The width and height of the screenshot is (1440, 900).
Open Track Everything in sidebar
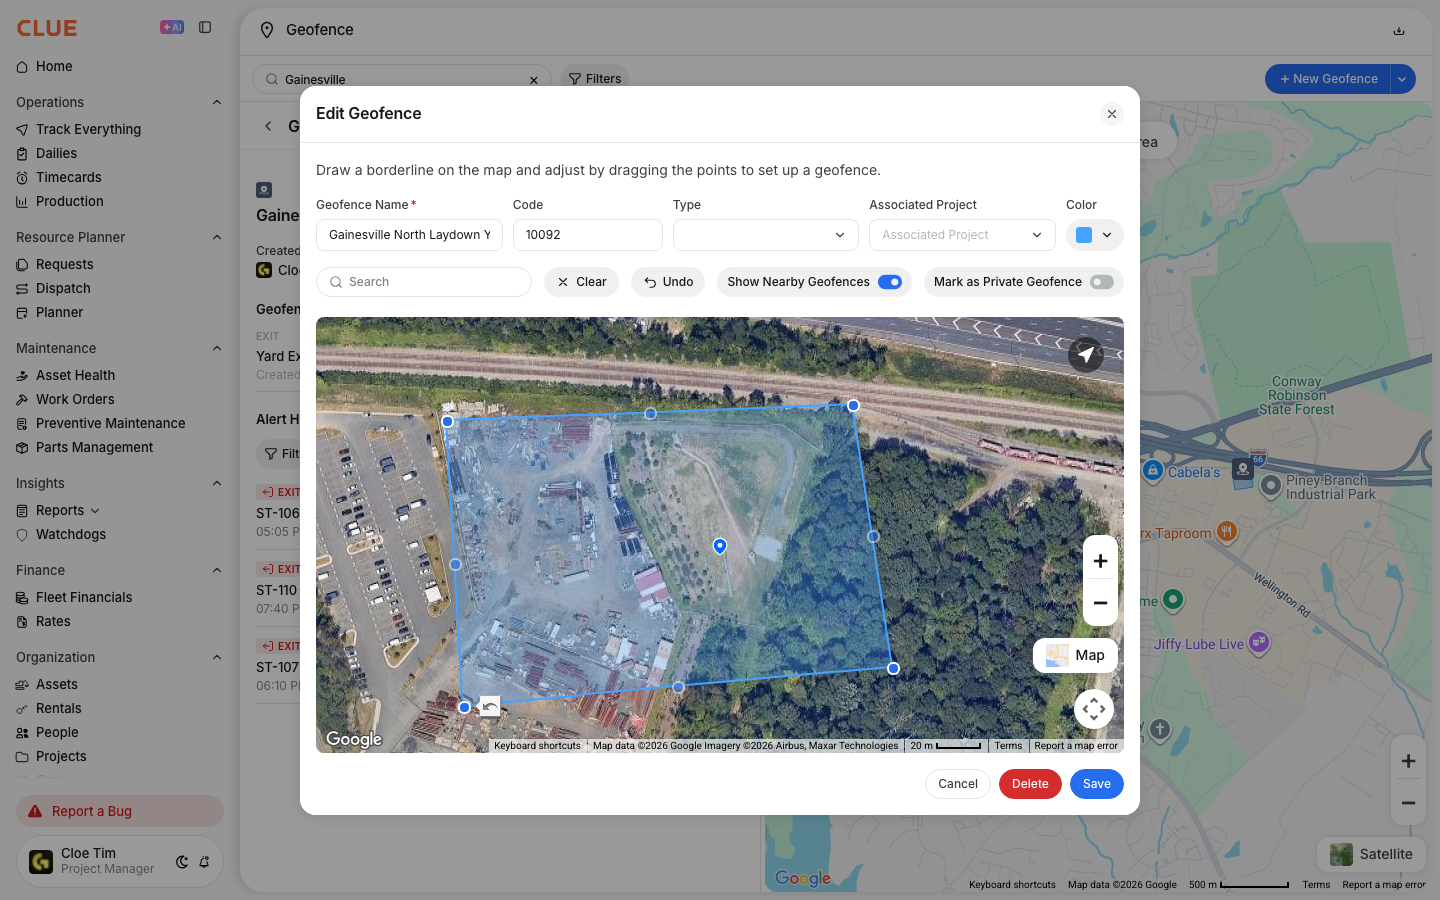88,129
